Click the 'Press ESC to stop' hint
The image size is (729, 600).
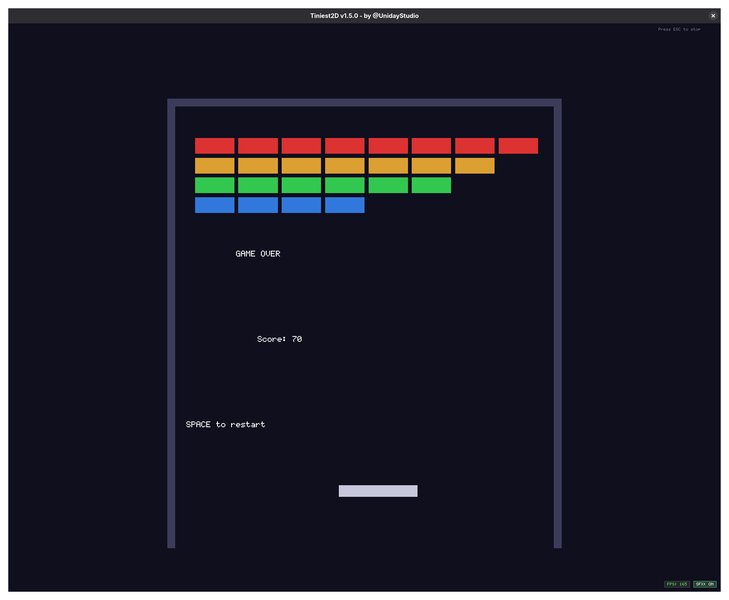click(x=679, y=29)
